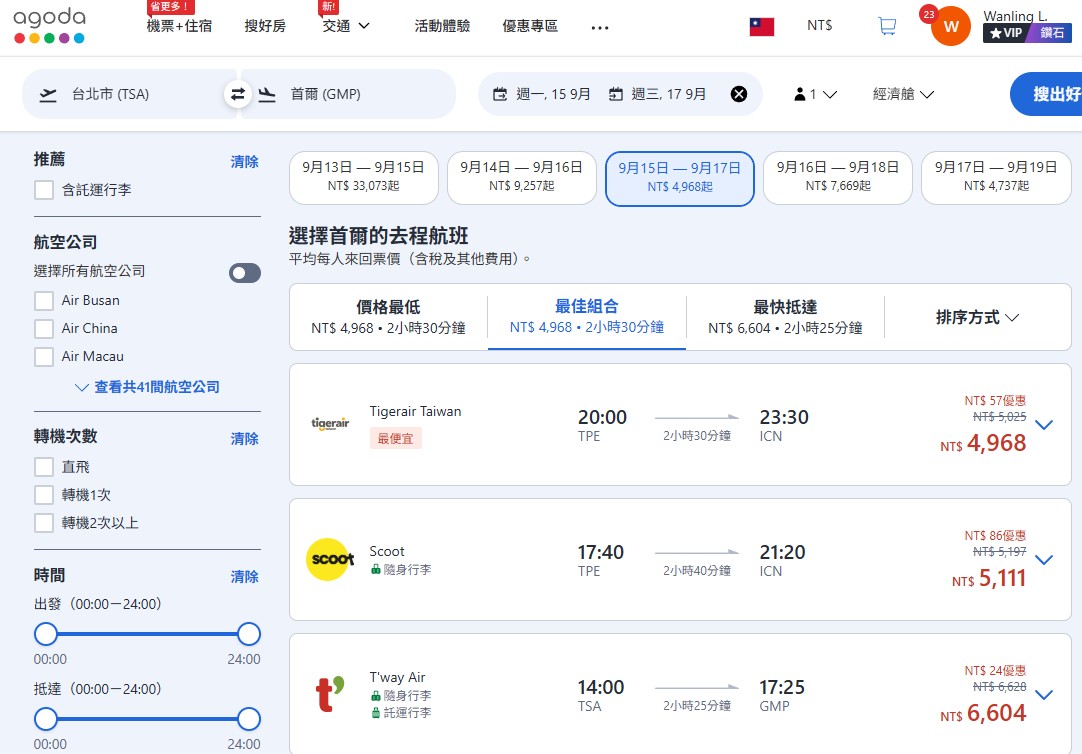Image resolution: width=1082 pixels, height=754 pixels.
Task: Check the 含託運行李 checkbox
Action: (x=44, y=190)
